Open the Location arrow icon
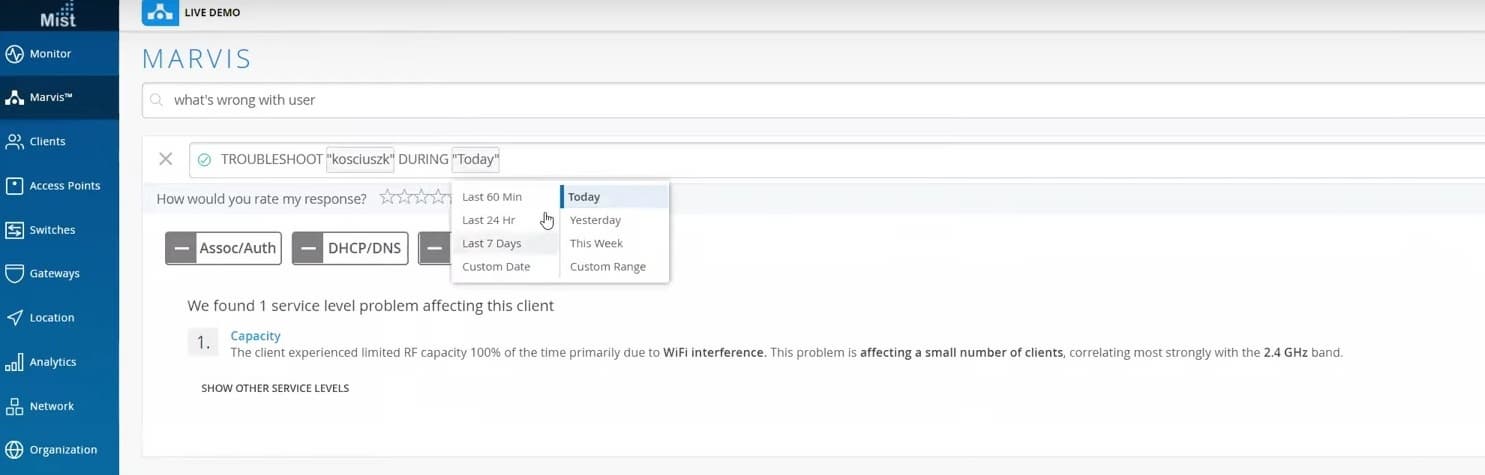Image resolution: width=1485 pixels, height=475 pixels. 14,318
